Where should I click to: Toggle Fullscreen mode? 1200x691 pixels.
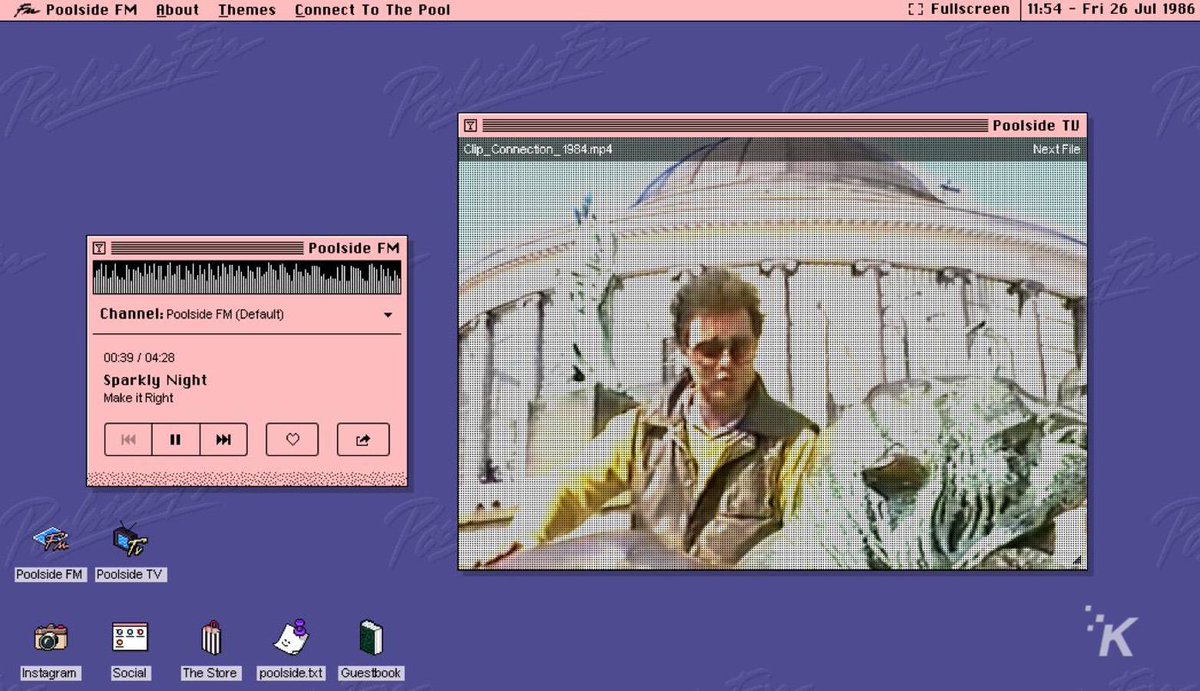point(959,9)
